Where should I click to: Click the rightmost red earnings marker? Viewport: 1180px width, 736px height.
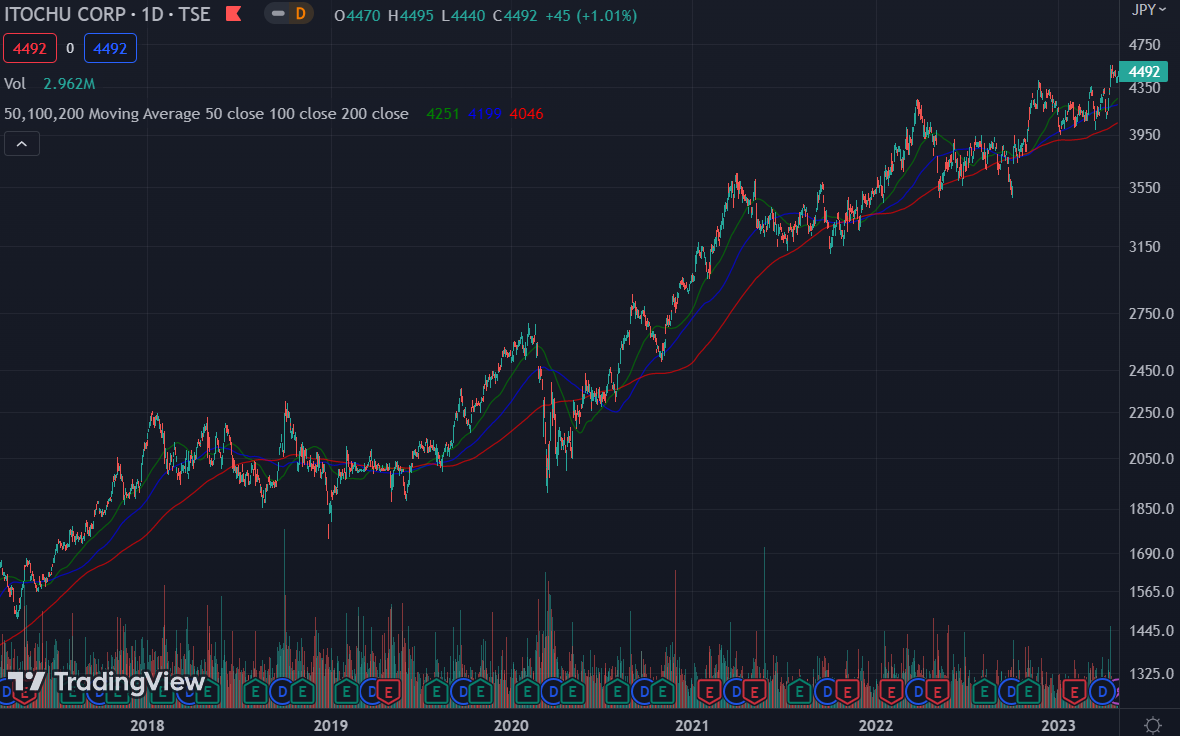[x=1073, y=691]
